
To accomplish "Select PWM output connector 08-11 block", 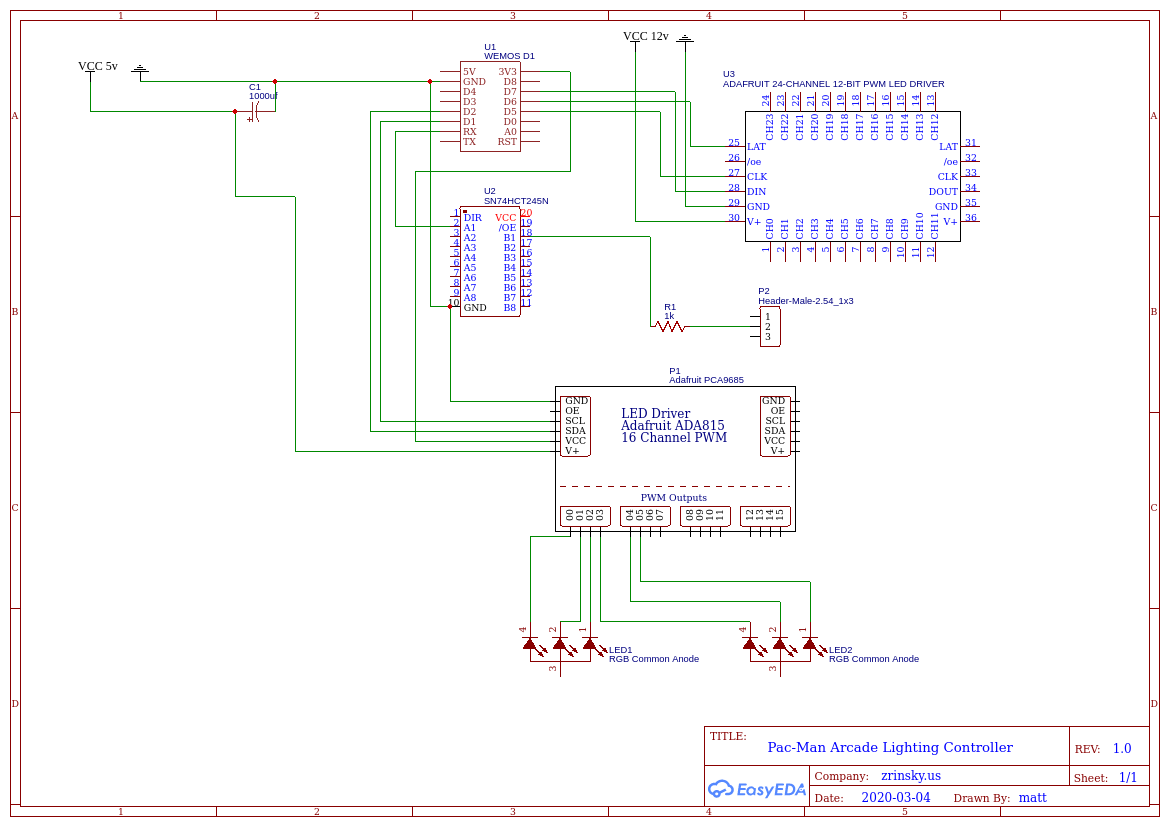I will click(x=705, y=516).
